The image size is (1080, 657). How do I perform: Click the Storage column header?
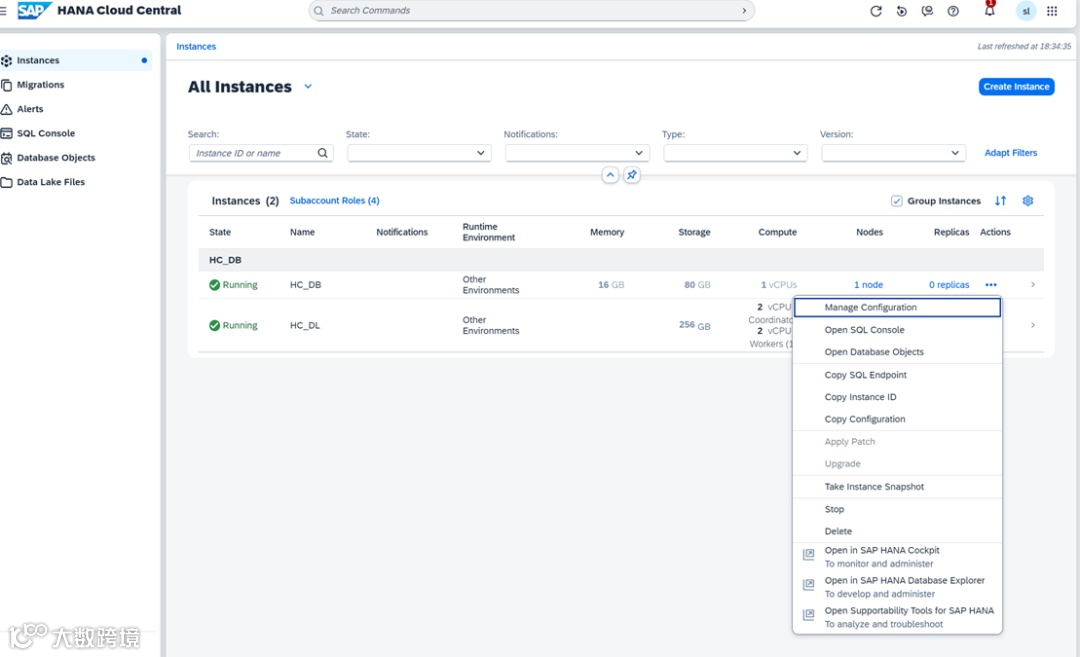coord(694,232)
